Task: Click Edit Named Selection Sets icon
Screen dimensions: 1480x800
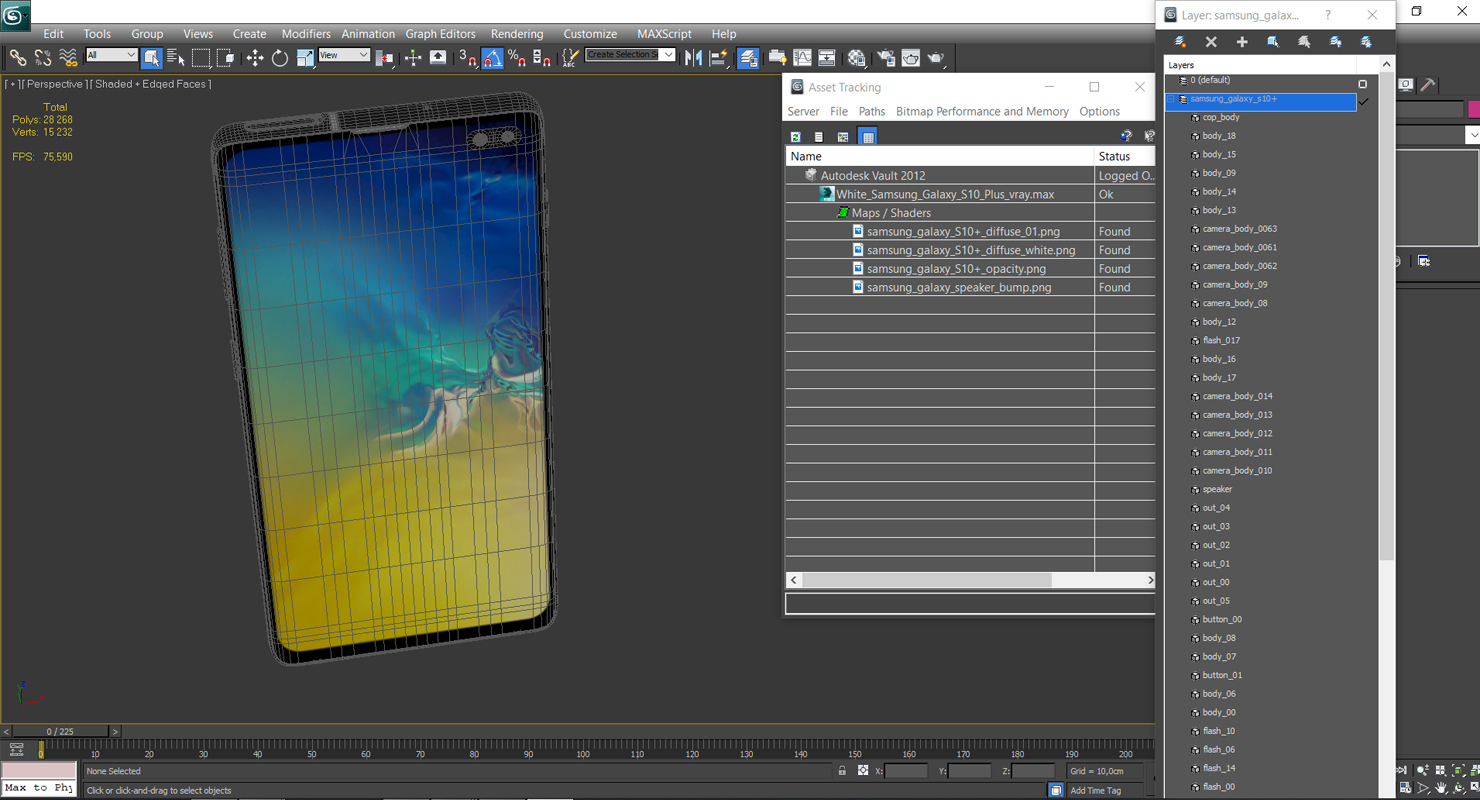Action: pos(570,58)
